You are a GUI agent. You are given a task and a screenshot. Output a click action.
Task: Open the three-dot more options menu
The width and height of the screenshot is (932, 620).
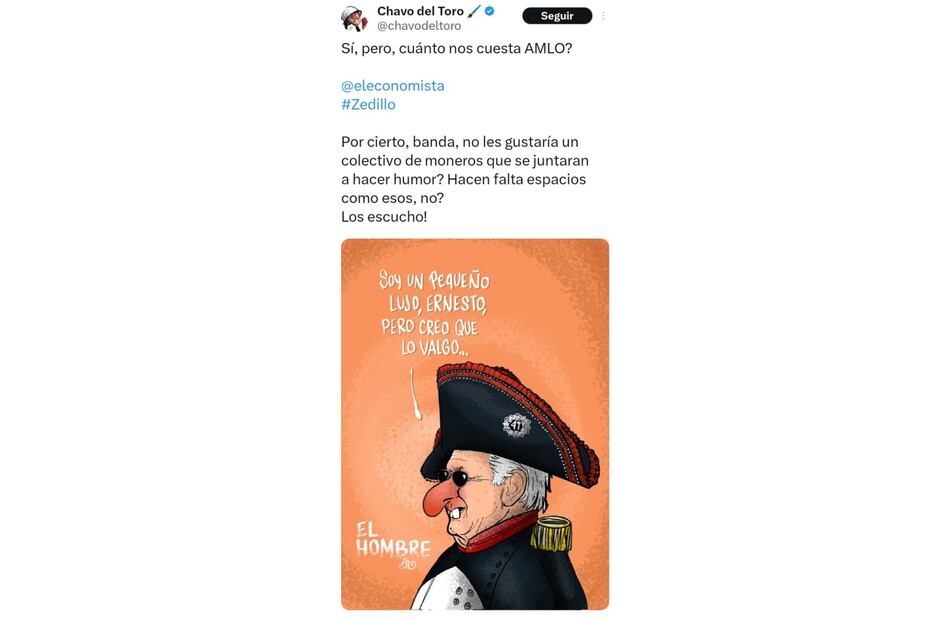(x=603, y=16)
